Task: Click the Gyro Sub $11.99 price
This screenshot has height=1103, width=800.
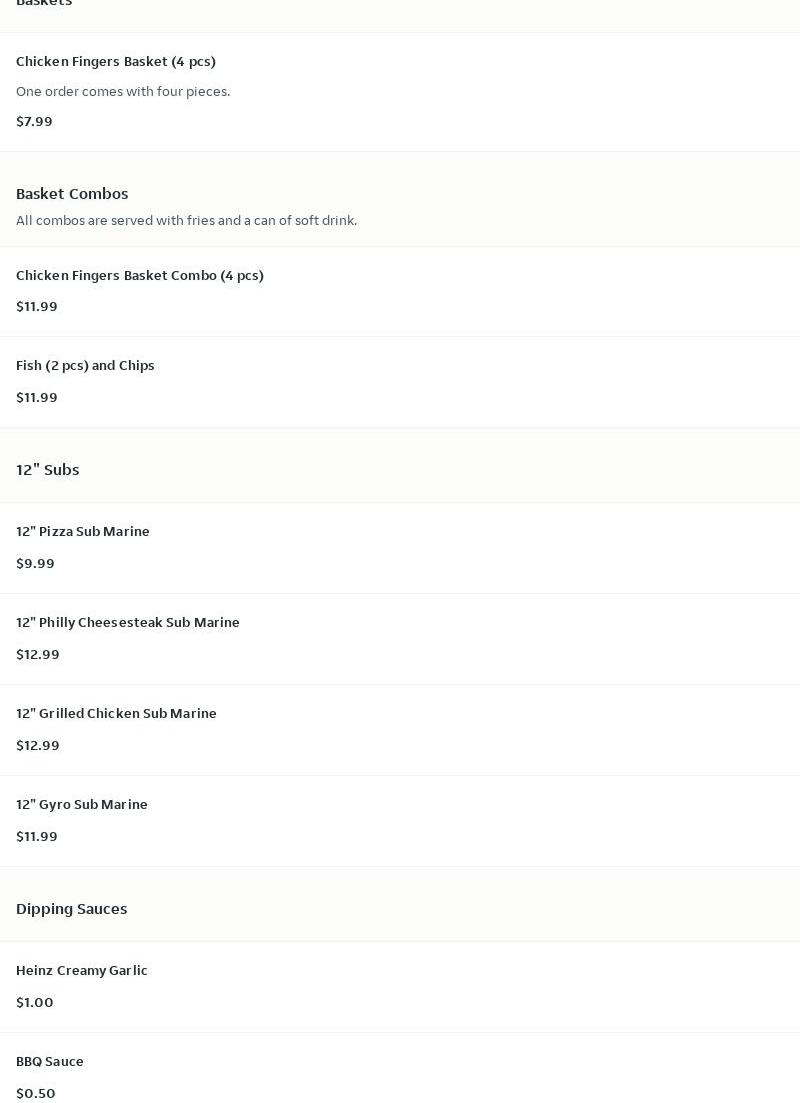Action: click(x=37, y=836)
